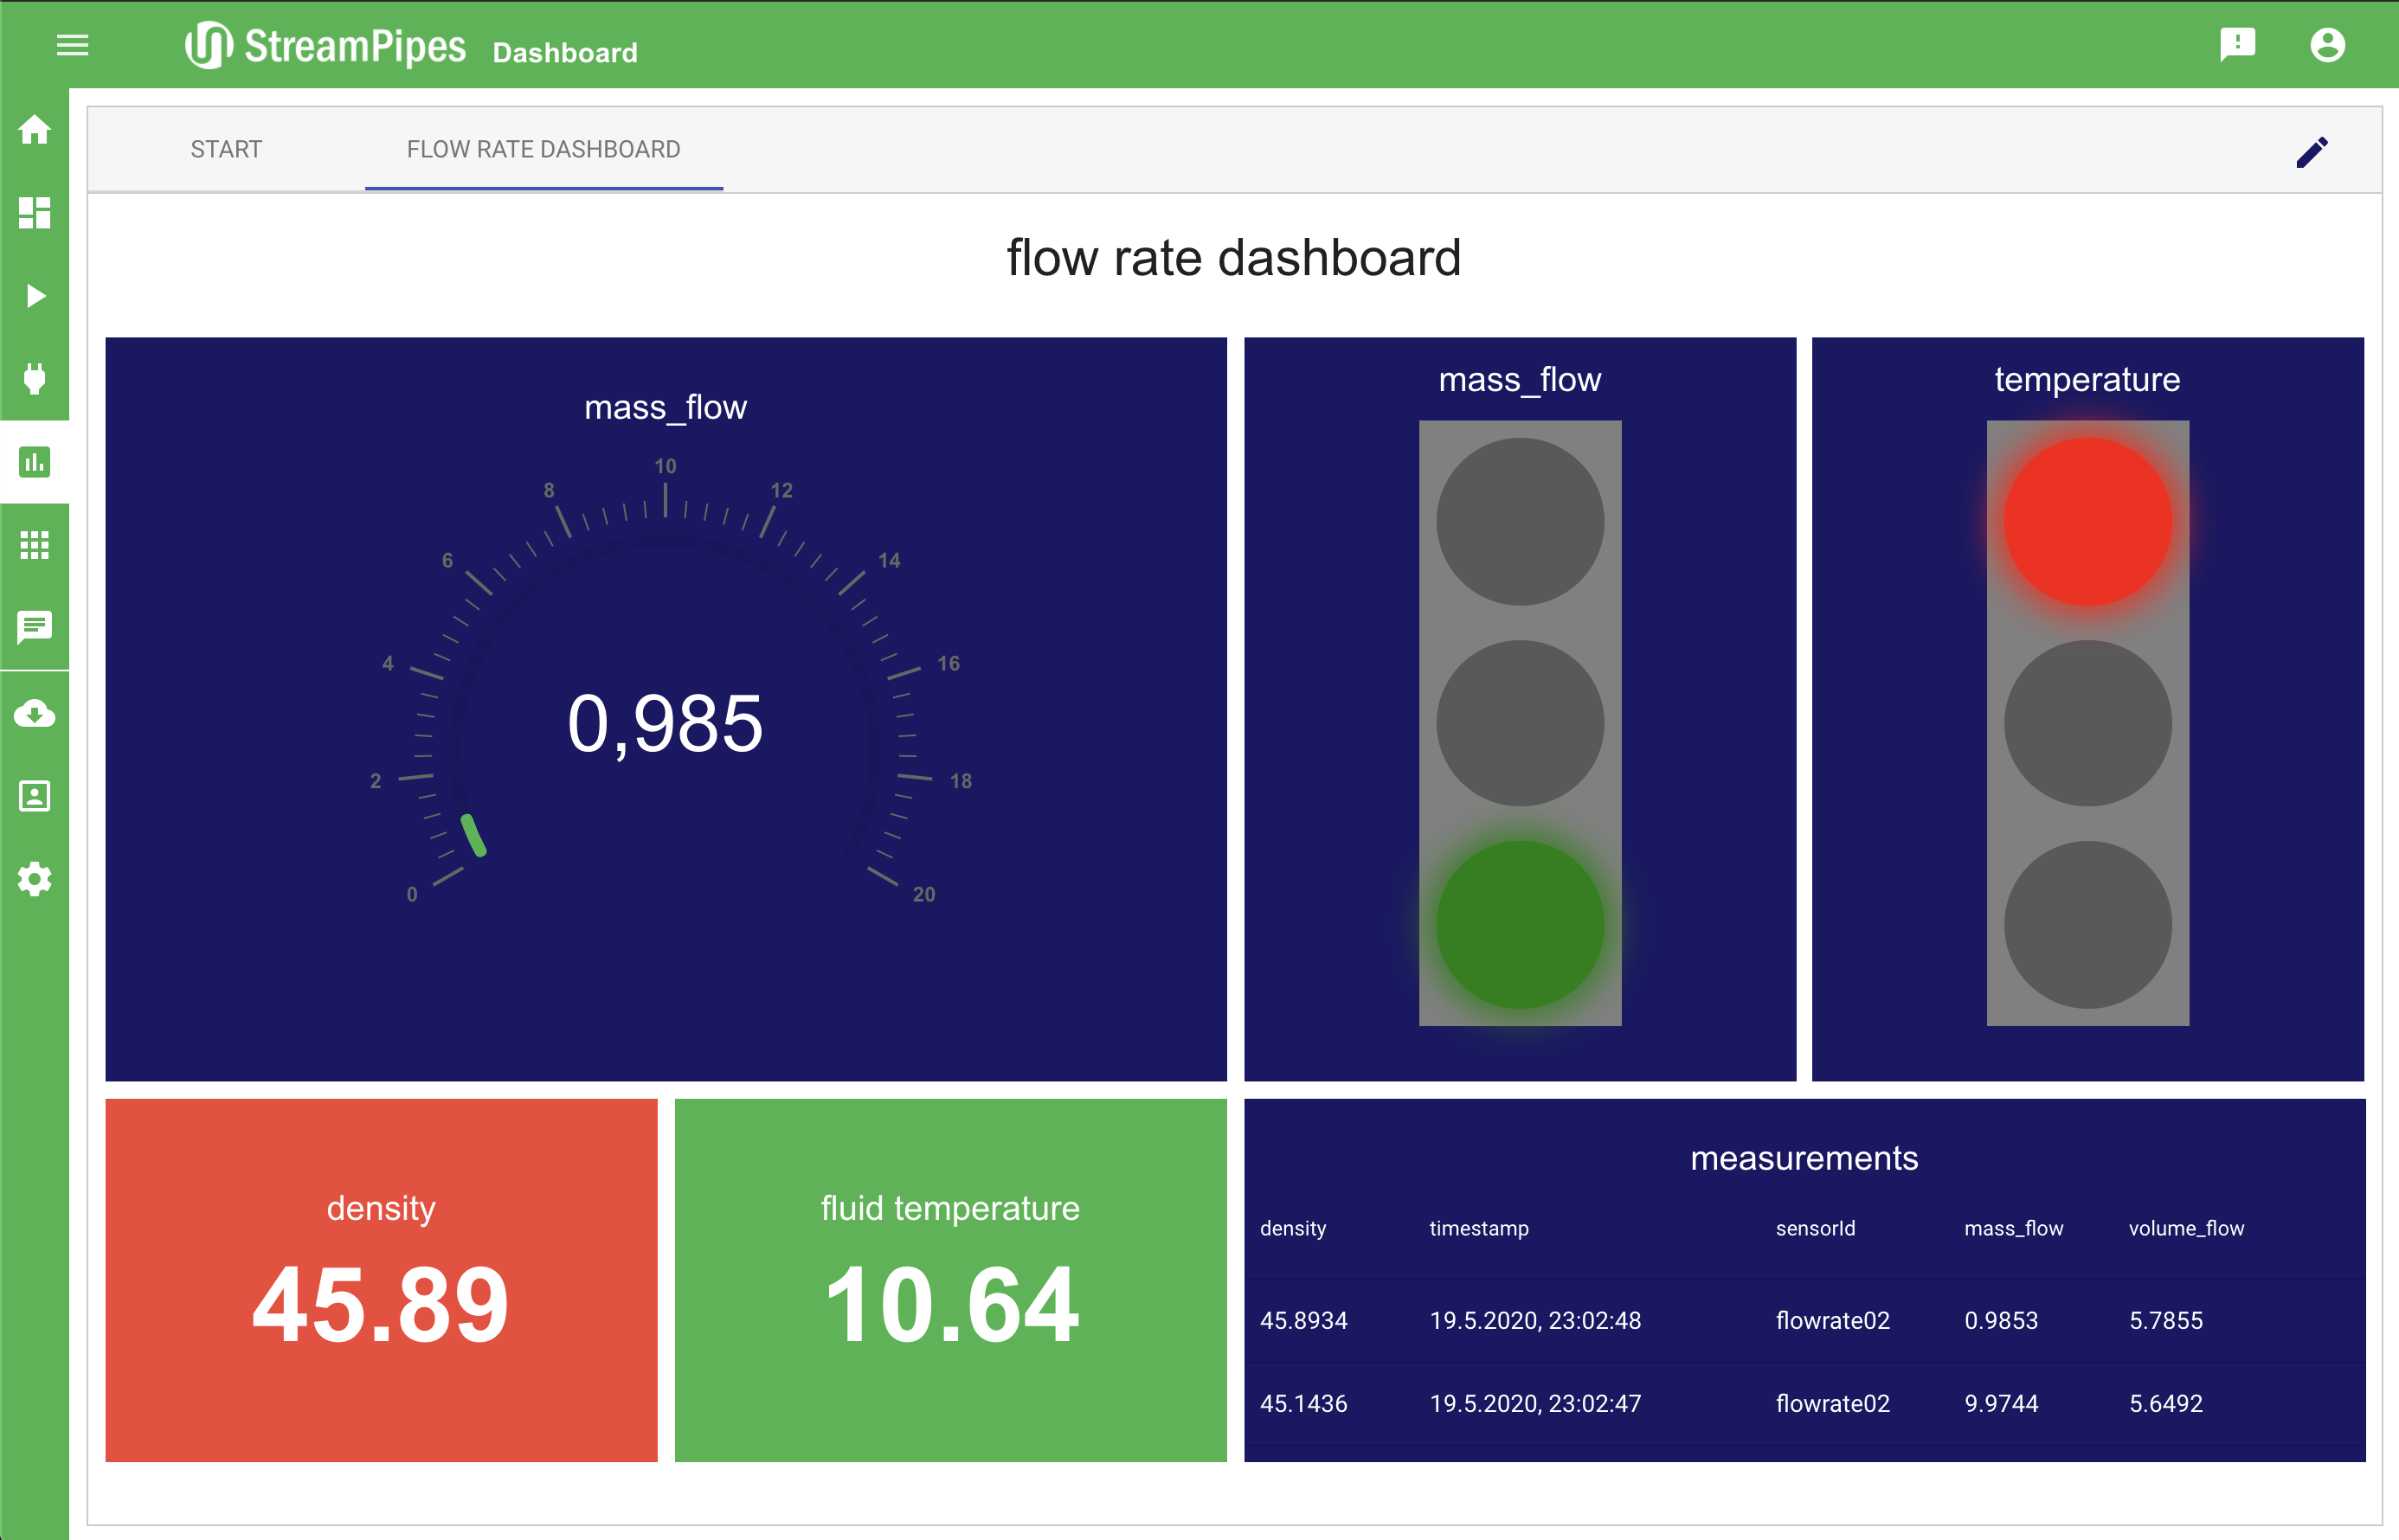The height and width of the screenshot is (1540, 2399).
Task: Open the profile card sidebar icon
Action: point(35,796)
